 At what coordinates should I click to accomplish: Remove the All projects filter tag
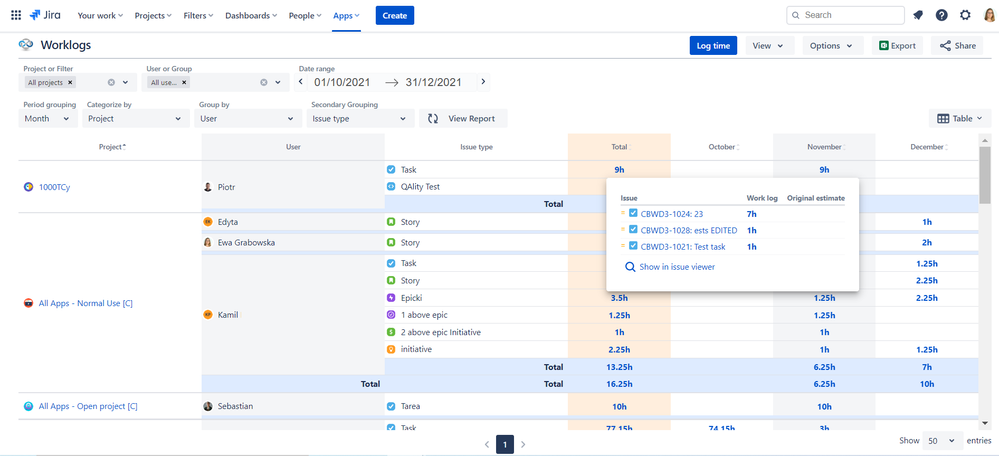tap(70, 83)
